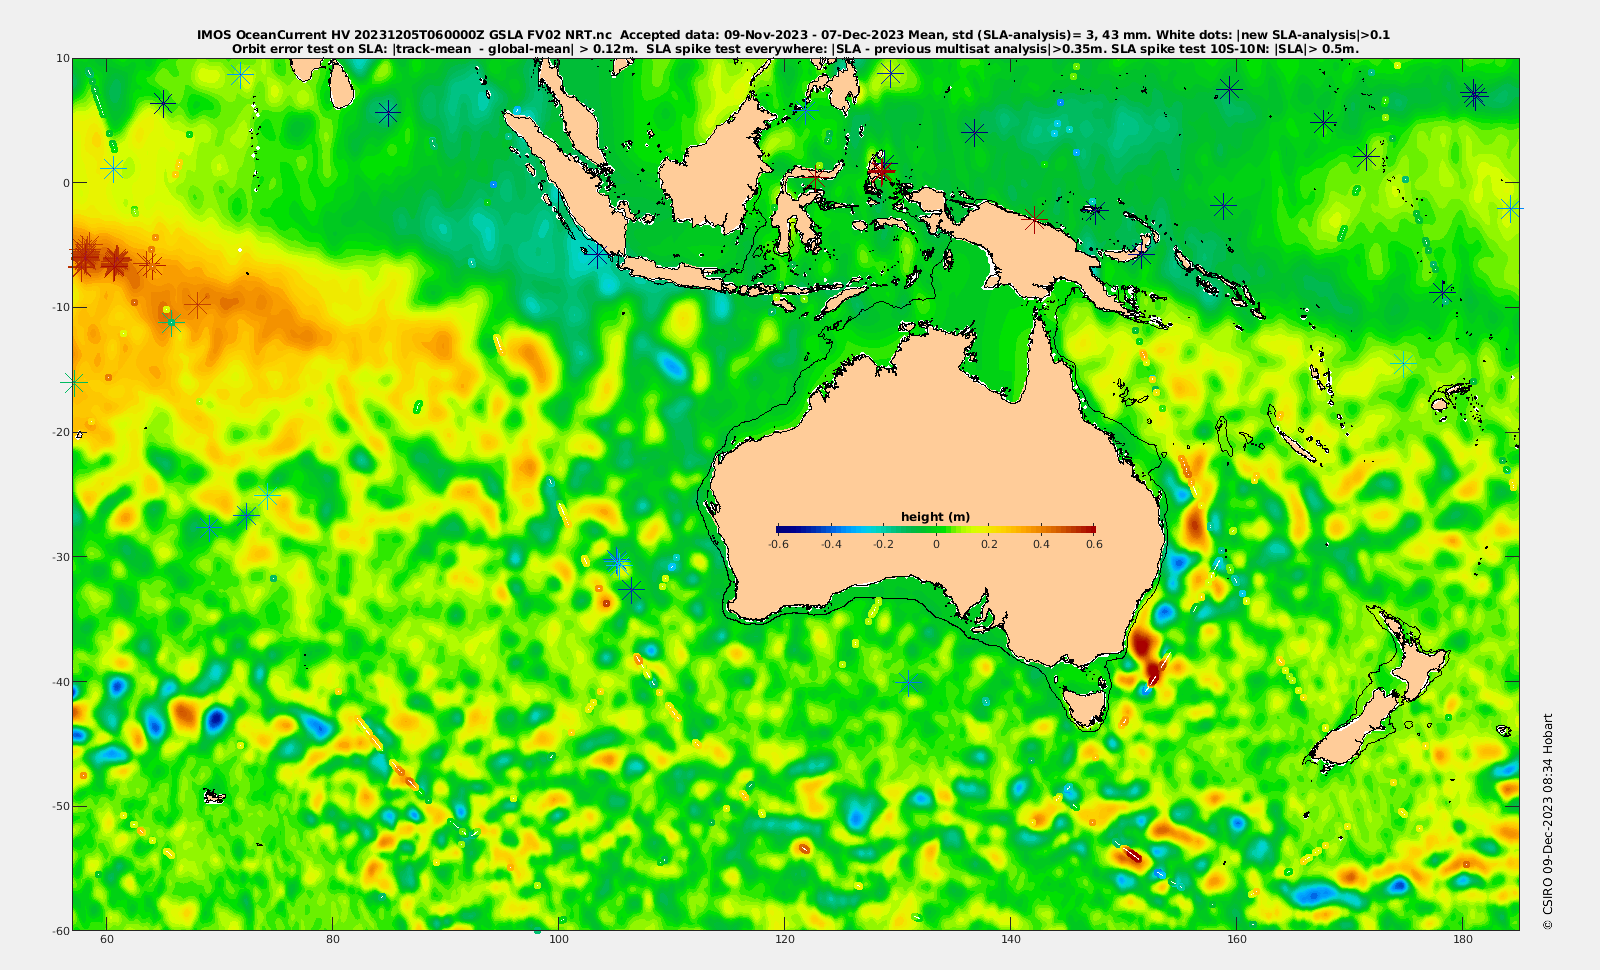This screenshot has height=970, width=1600.
Task: Click the 'height (m)' colorbar label
Action: 935,517
